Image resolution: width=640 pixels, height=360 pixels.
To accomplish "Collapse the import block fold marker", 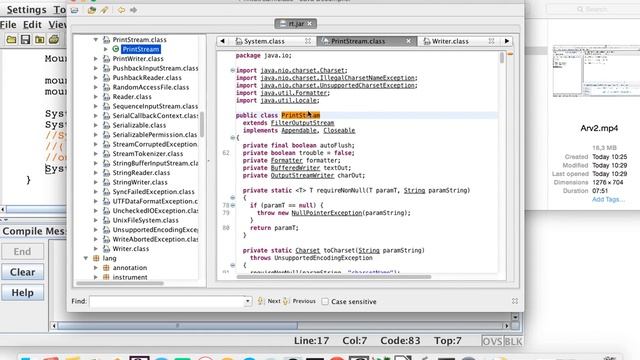I will (232, 70).
